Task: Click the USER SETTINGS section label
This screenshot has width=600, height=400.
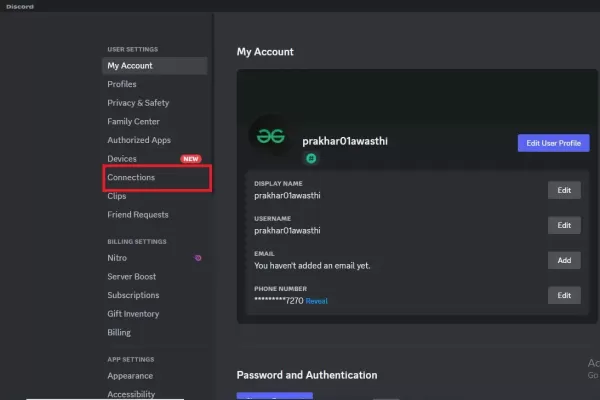Action: pyautogui.click(x=133, y=49)
